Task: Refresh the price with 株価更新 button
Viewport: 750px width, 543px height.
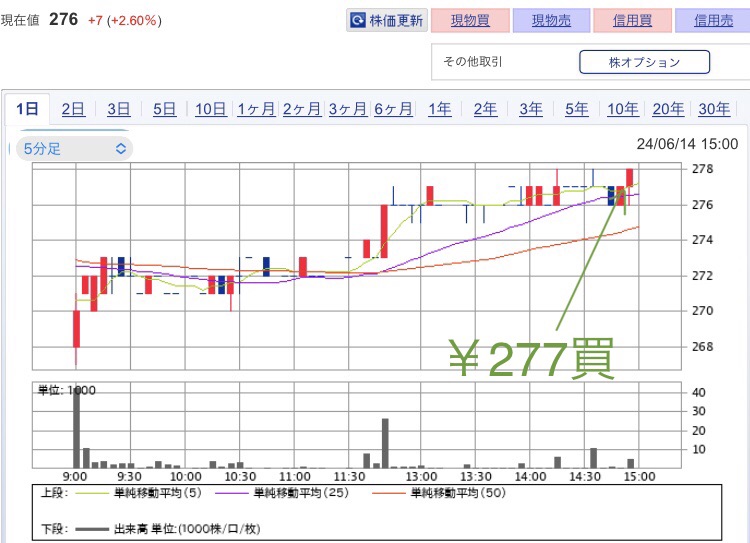Action: [386, 21]
